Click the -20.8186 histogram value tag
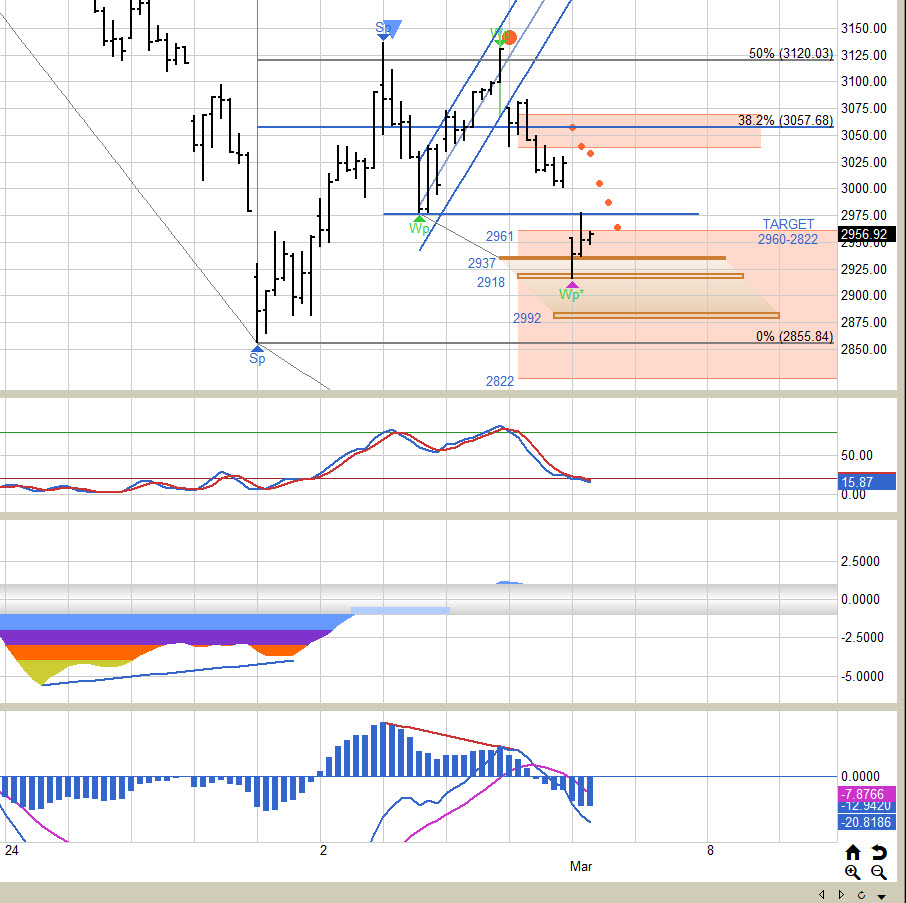 (x=866, y=821)
